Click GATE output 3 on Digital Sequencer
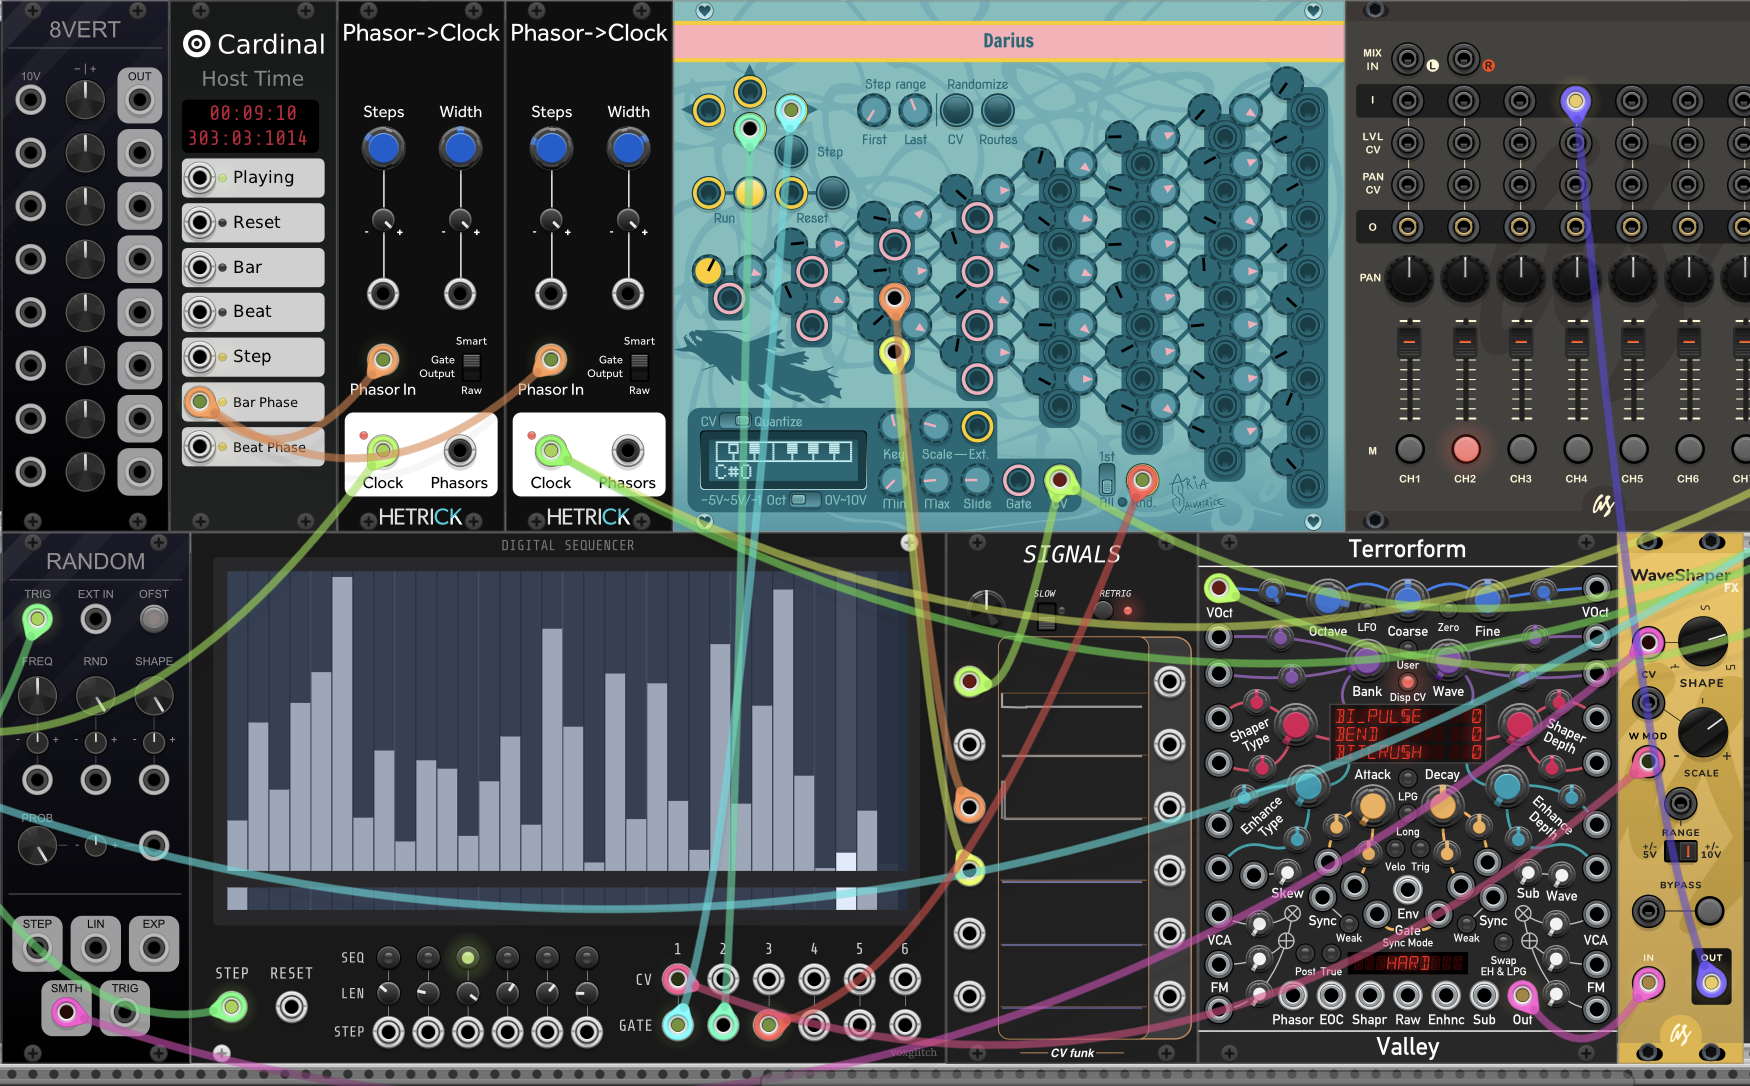1750x1086 pixels. pos(768,1024)
